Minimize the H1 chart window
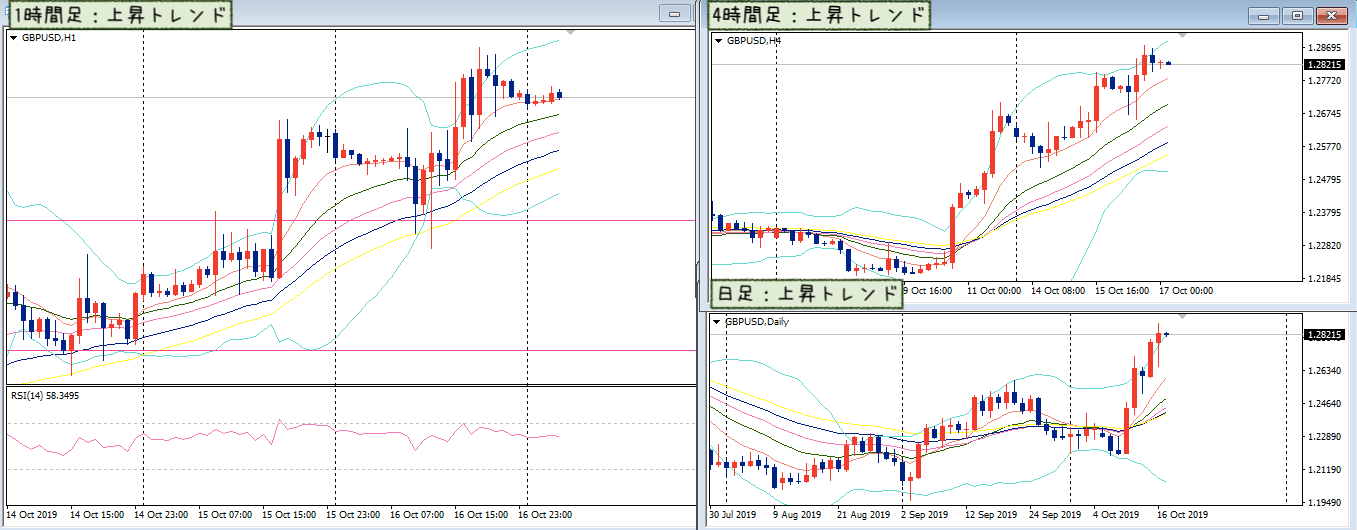This screenshot has width=1357, height=530. [676, 14]
